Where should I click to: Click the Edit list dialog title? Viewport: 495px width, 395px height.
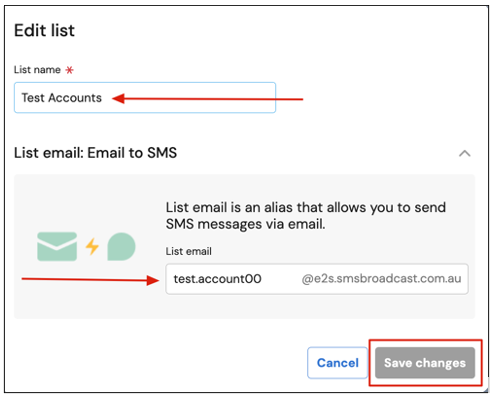pyautogui.click(x=44, y=30)
